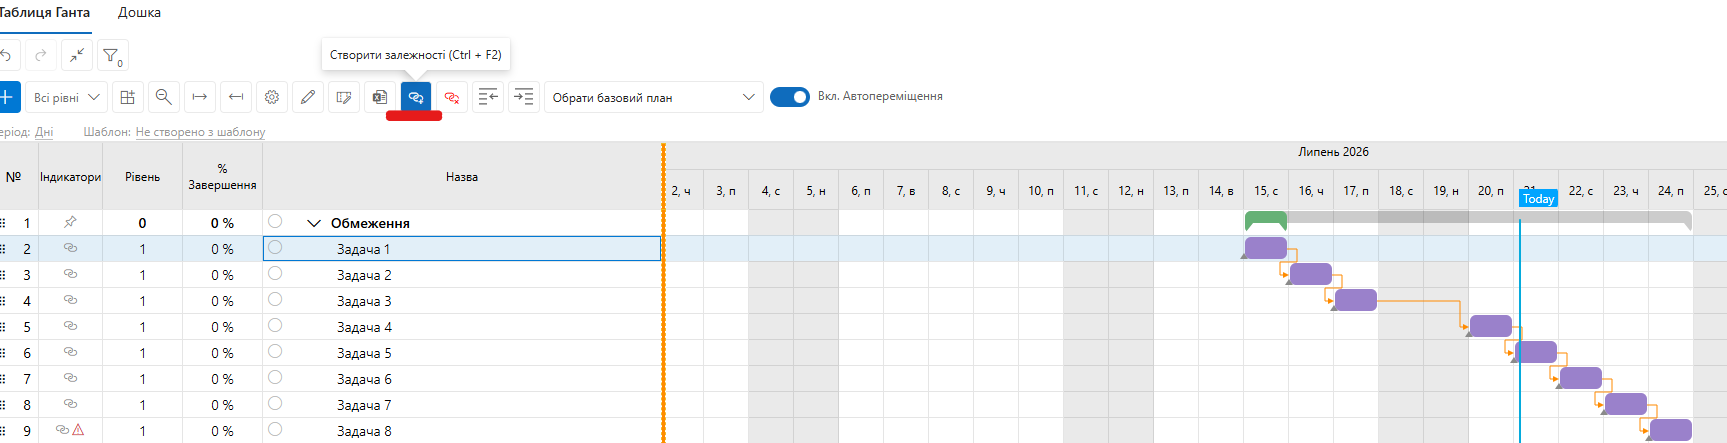Screen dimensions: 1727x443
Task: Click the link indicator in Задача 4 row
Action: point(70,325)
